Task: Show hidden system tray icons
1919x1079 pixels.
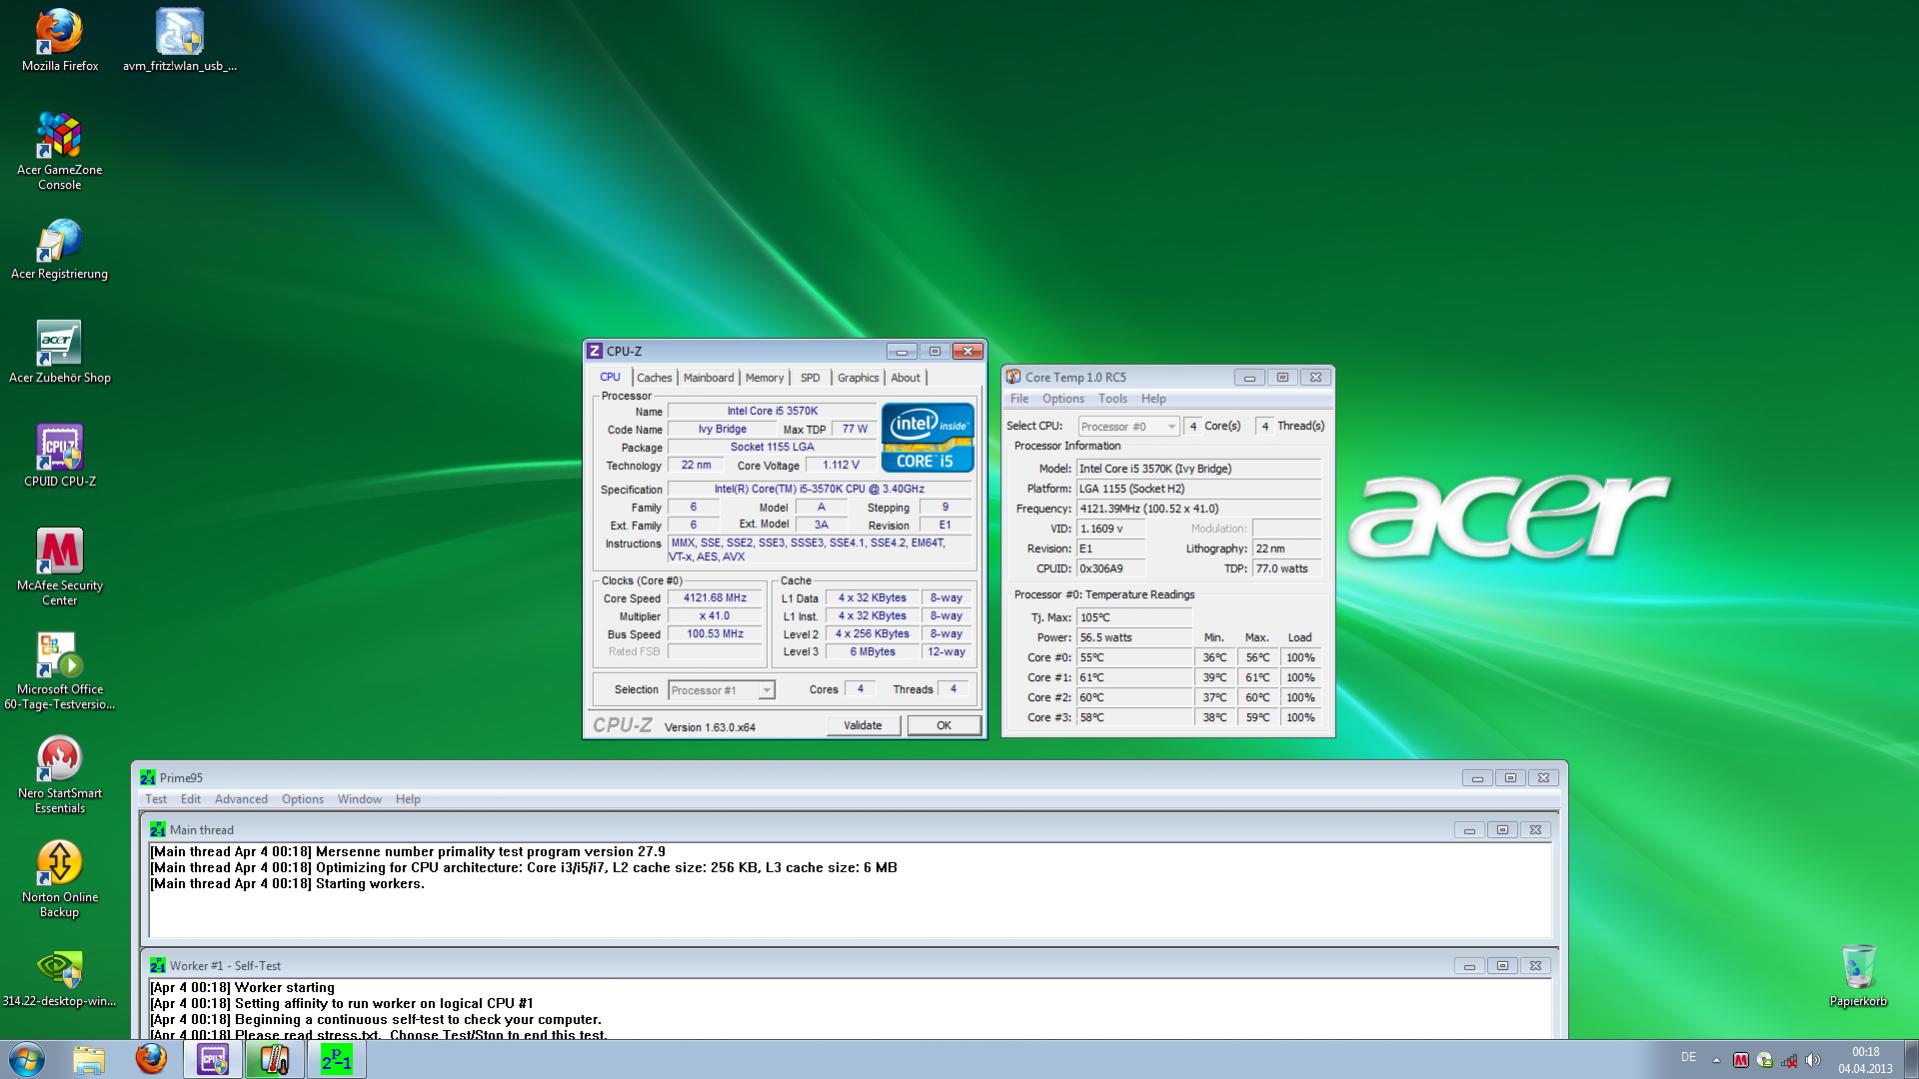Action: [1716, 1060]
